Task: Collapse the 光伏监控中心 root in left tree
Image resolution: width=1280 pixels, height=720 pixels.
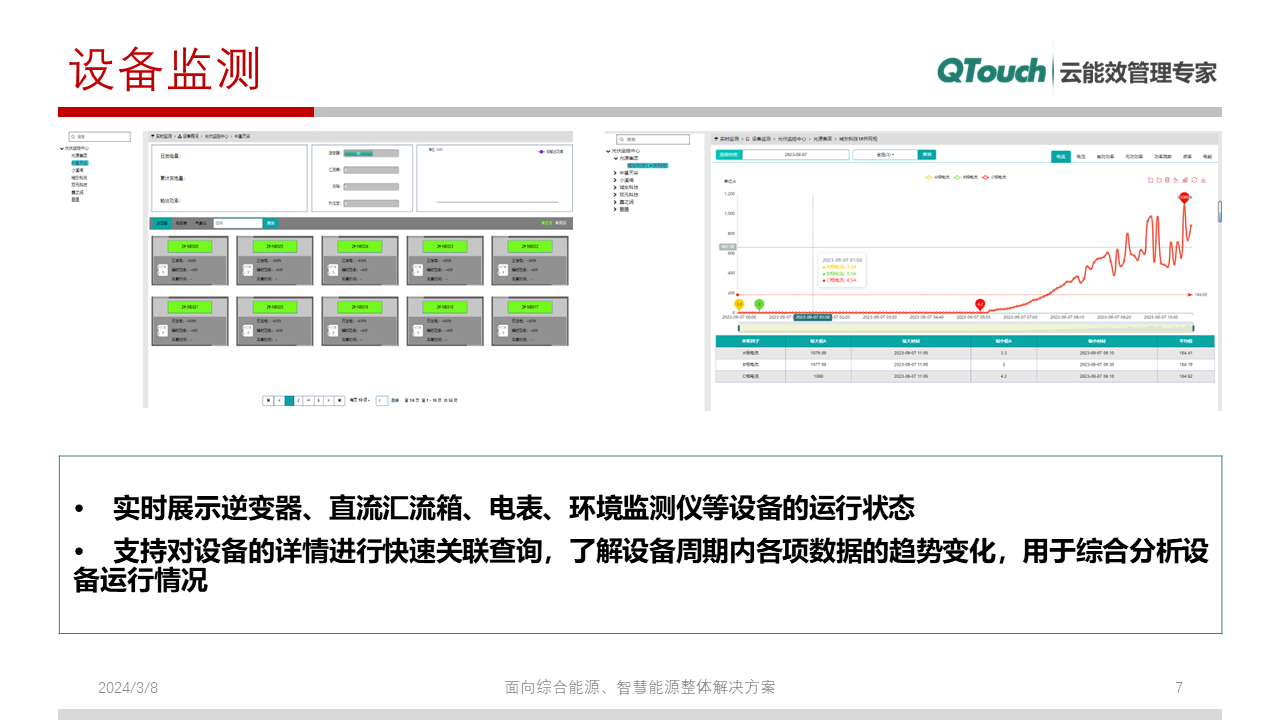Action: click(x=62, y=148)
